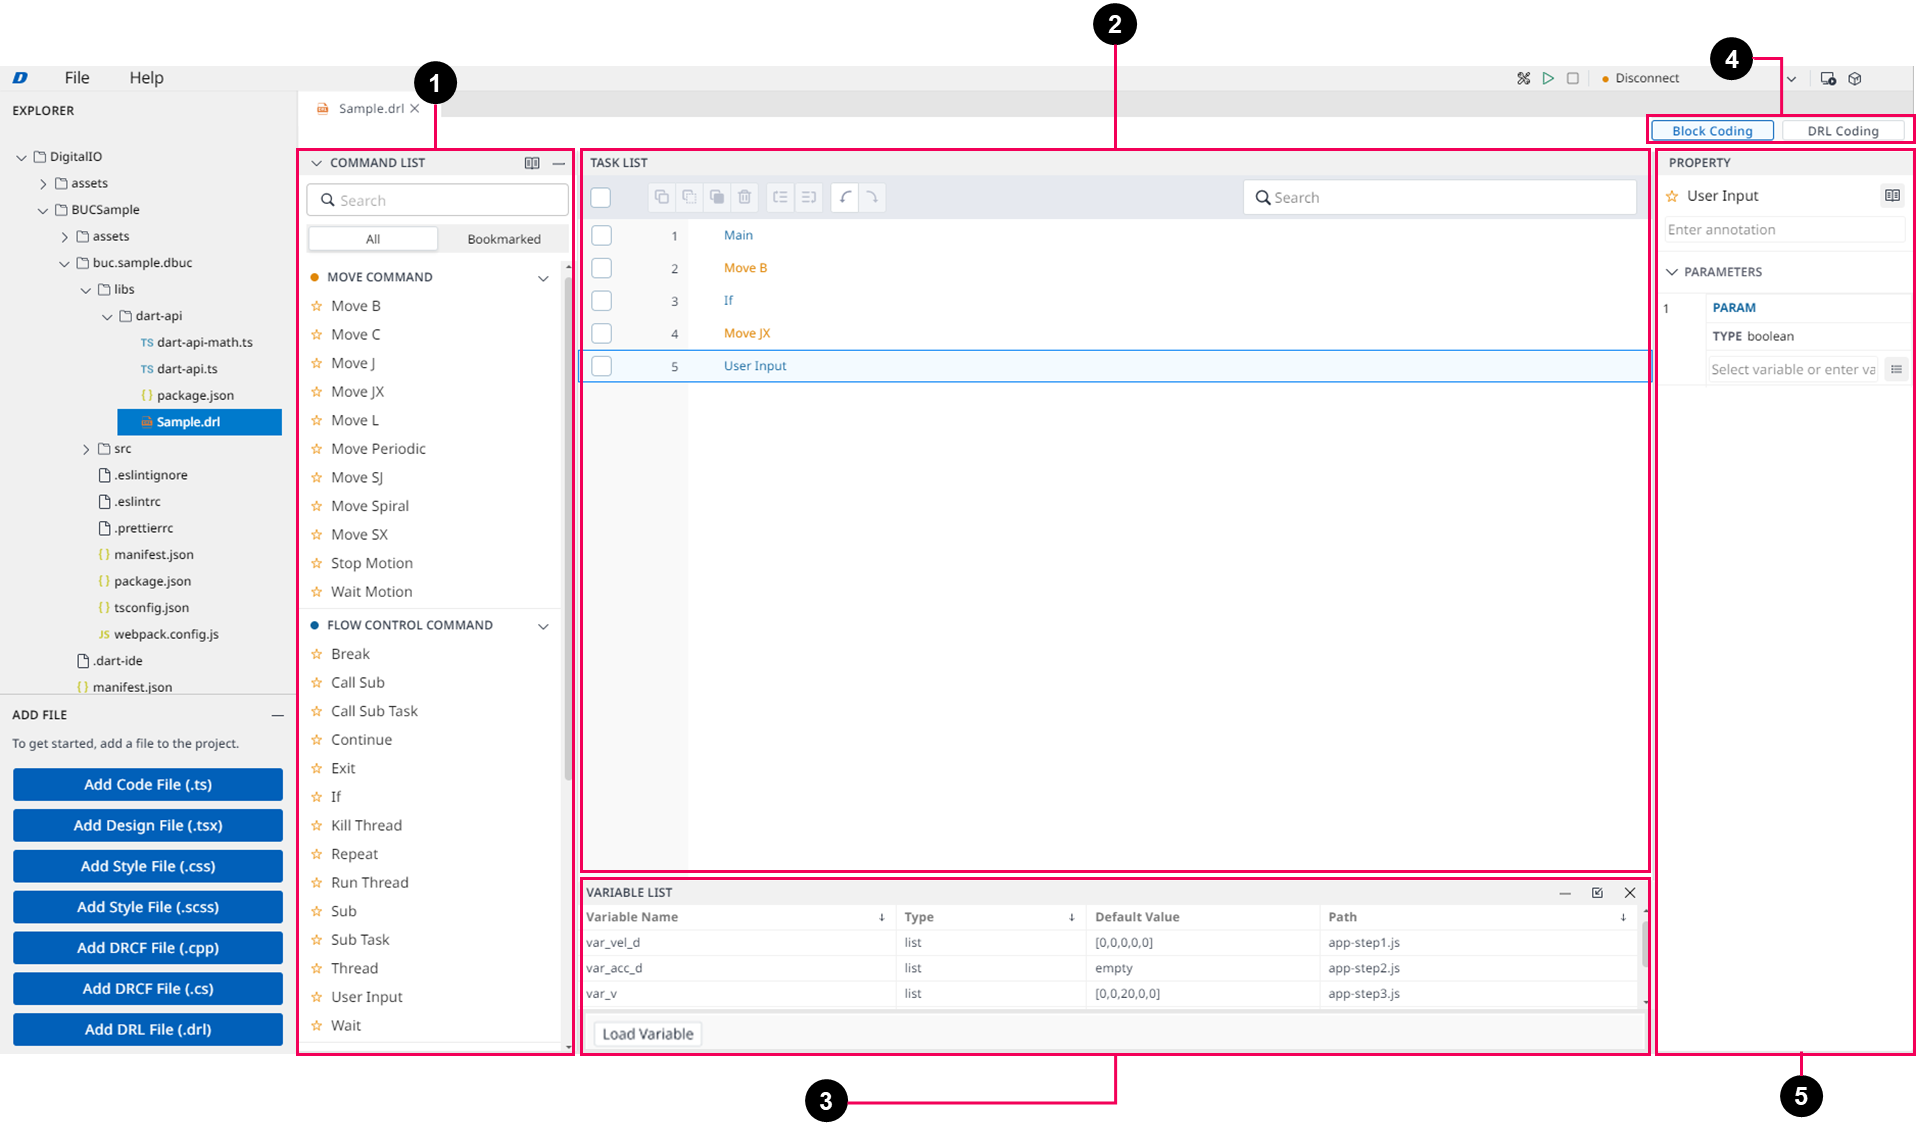The image size is (1916, 1130).
Task: Collapse the DigitalIO folder
Action: [21, 157]
